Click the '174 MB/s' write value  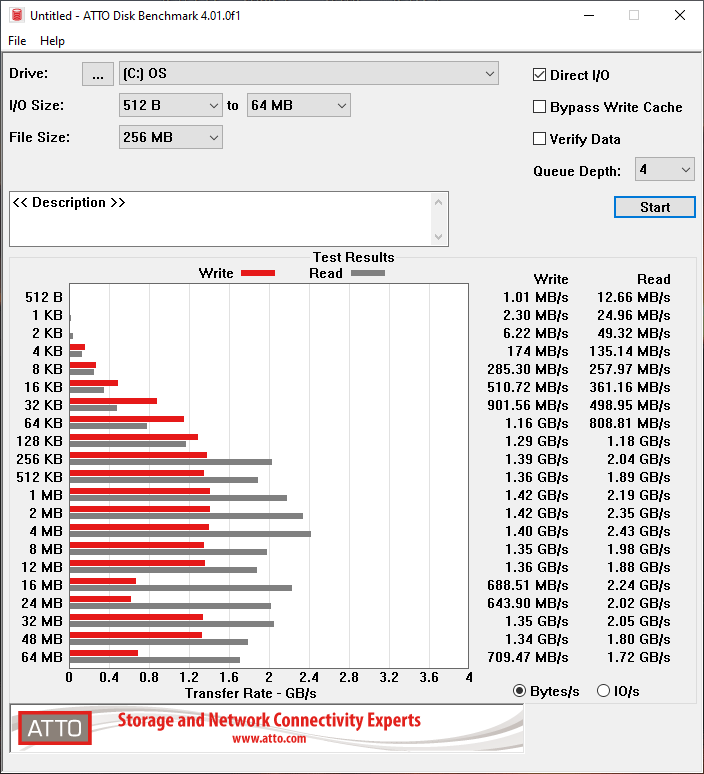point(538,351)
